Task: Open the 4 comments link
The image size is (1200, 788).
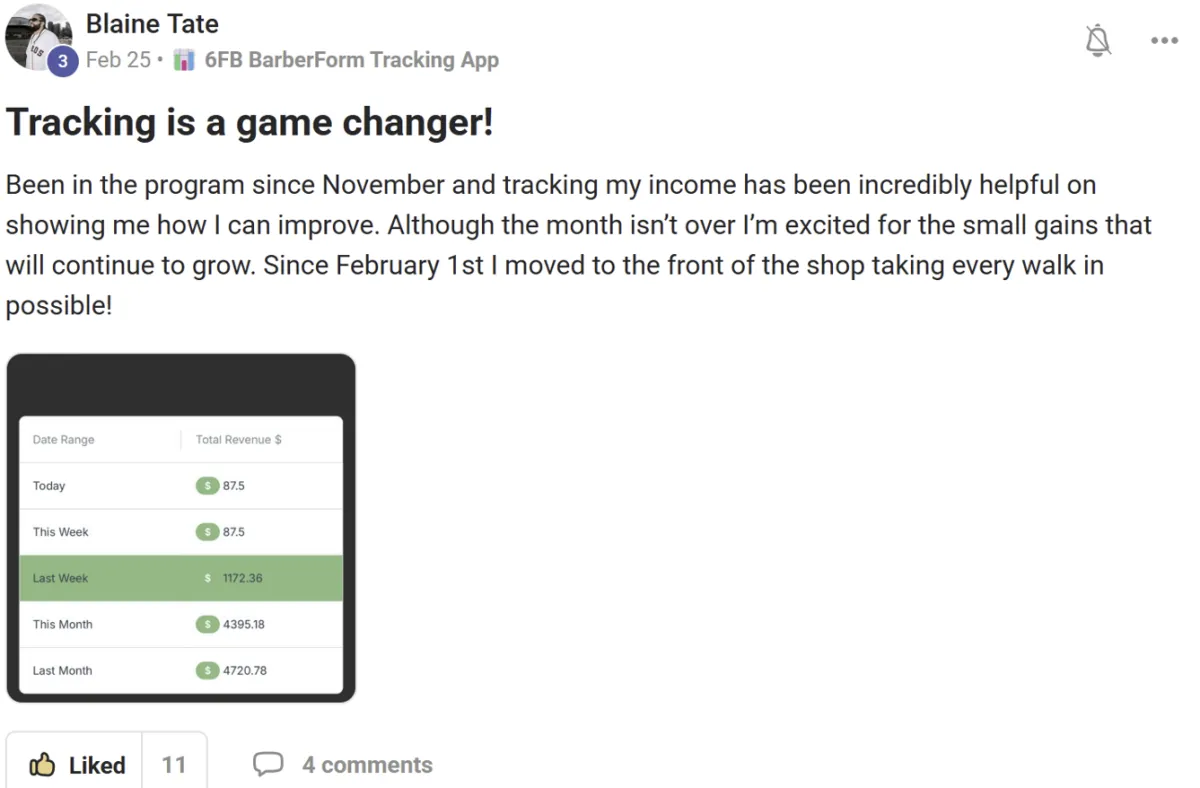Action: click(x=367, y=765)
